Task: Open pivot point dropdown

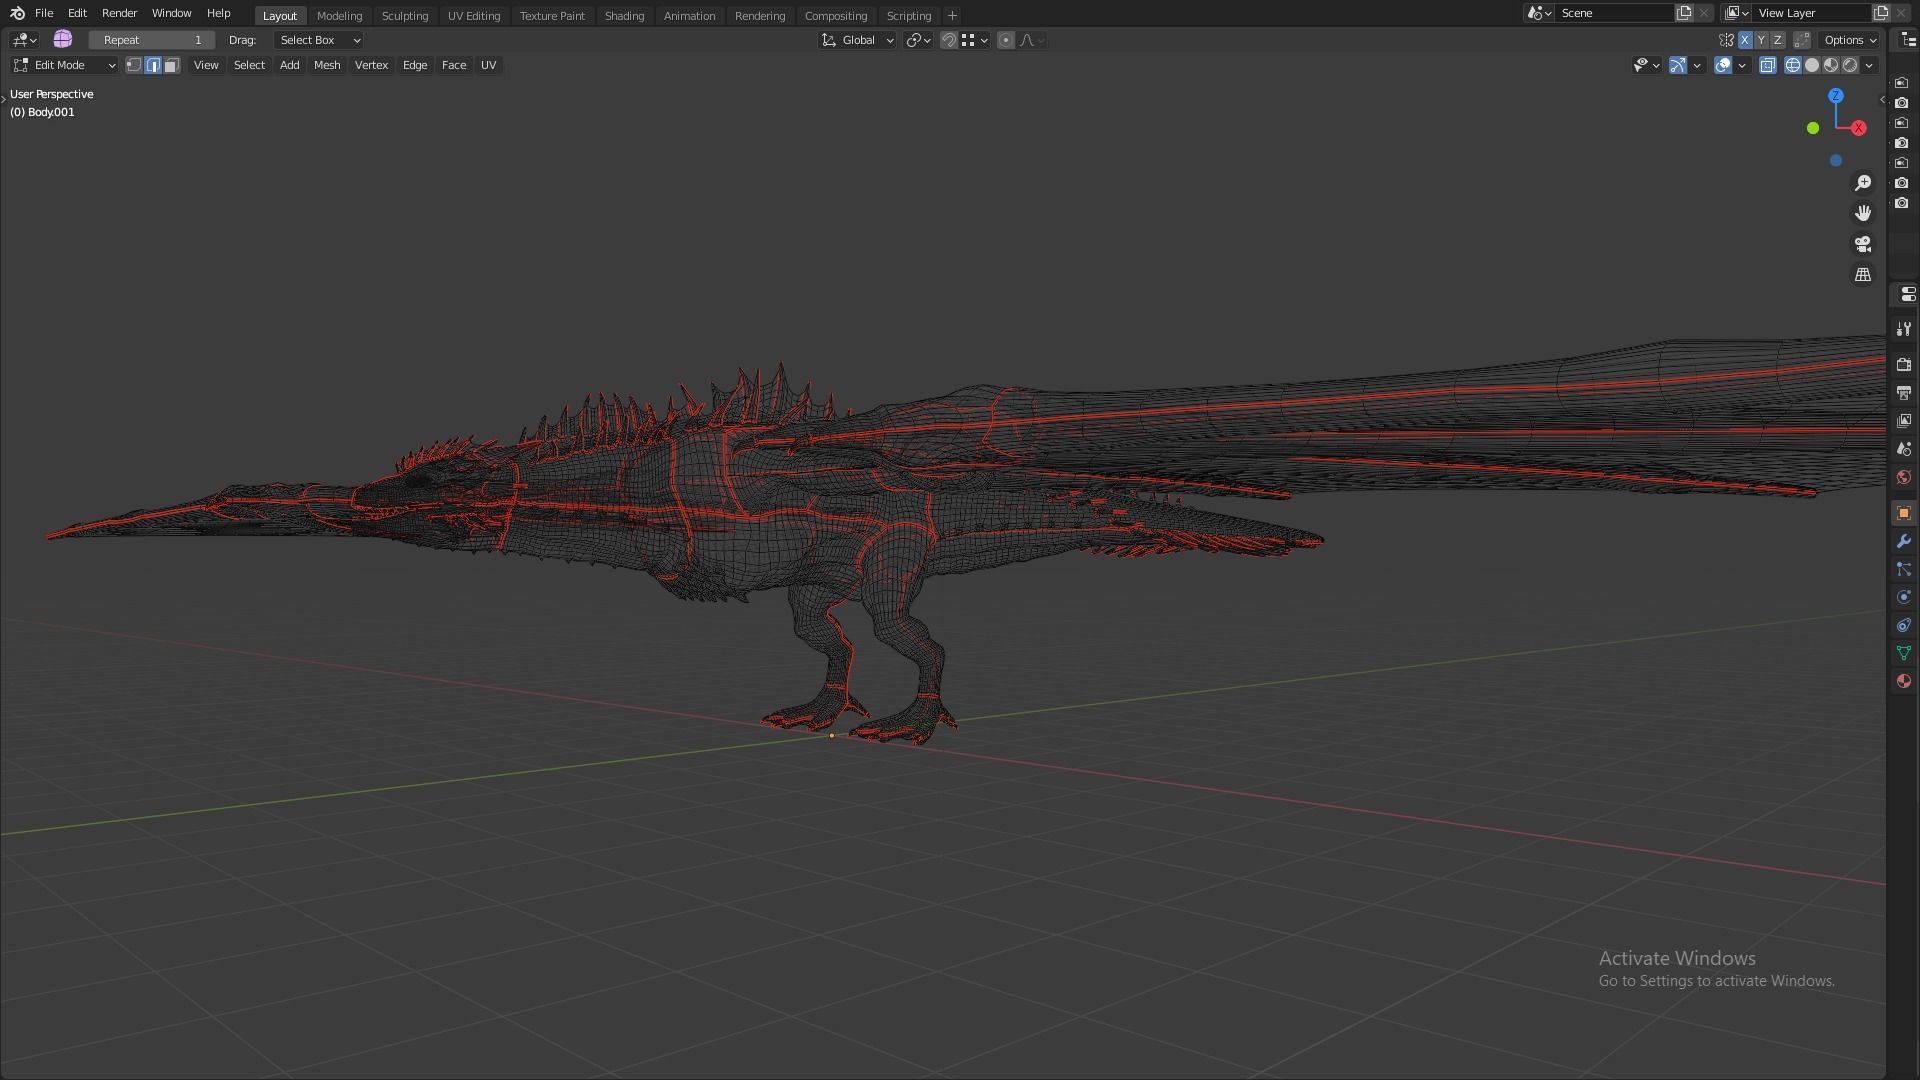Action: pyautogui.click(x=918, y=40)
